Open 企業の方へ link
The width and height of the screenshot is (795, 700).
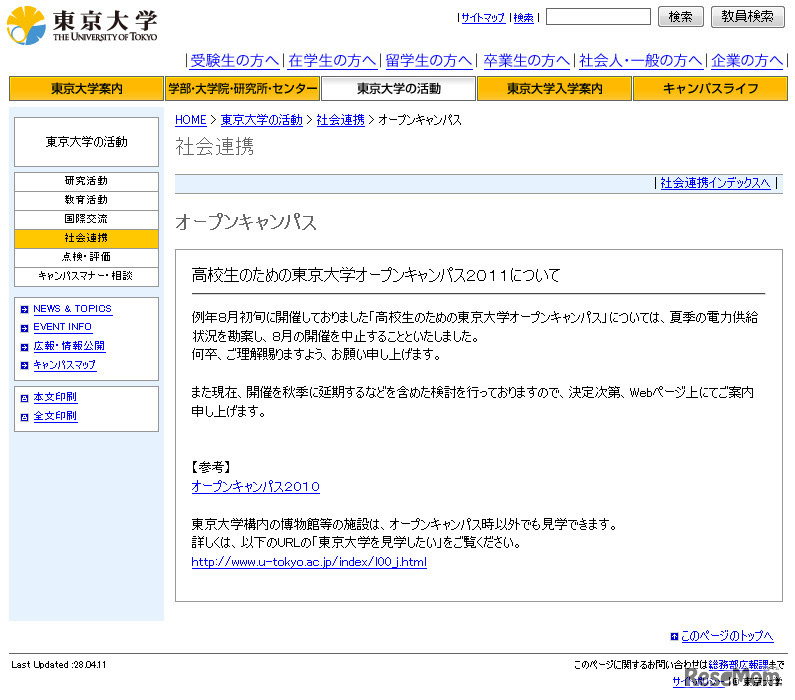pyautogui.click(x=747, y=61)
